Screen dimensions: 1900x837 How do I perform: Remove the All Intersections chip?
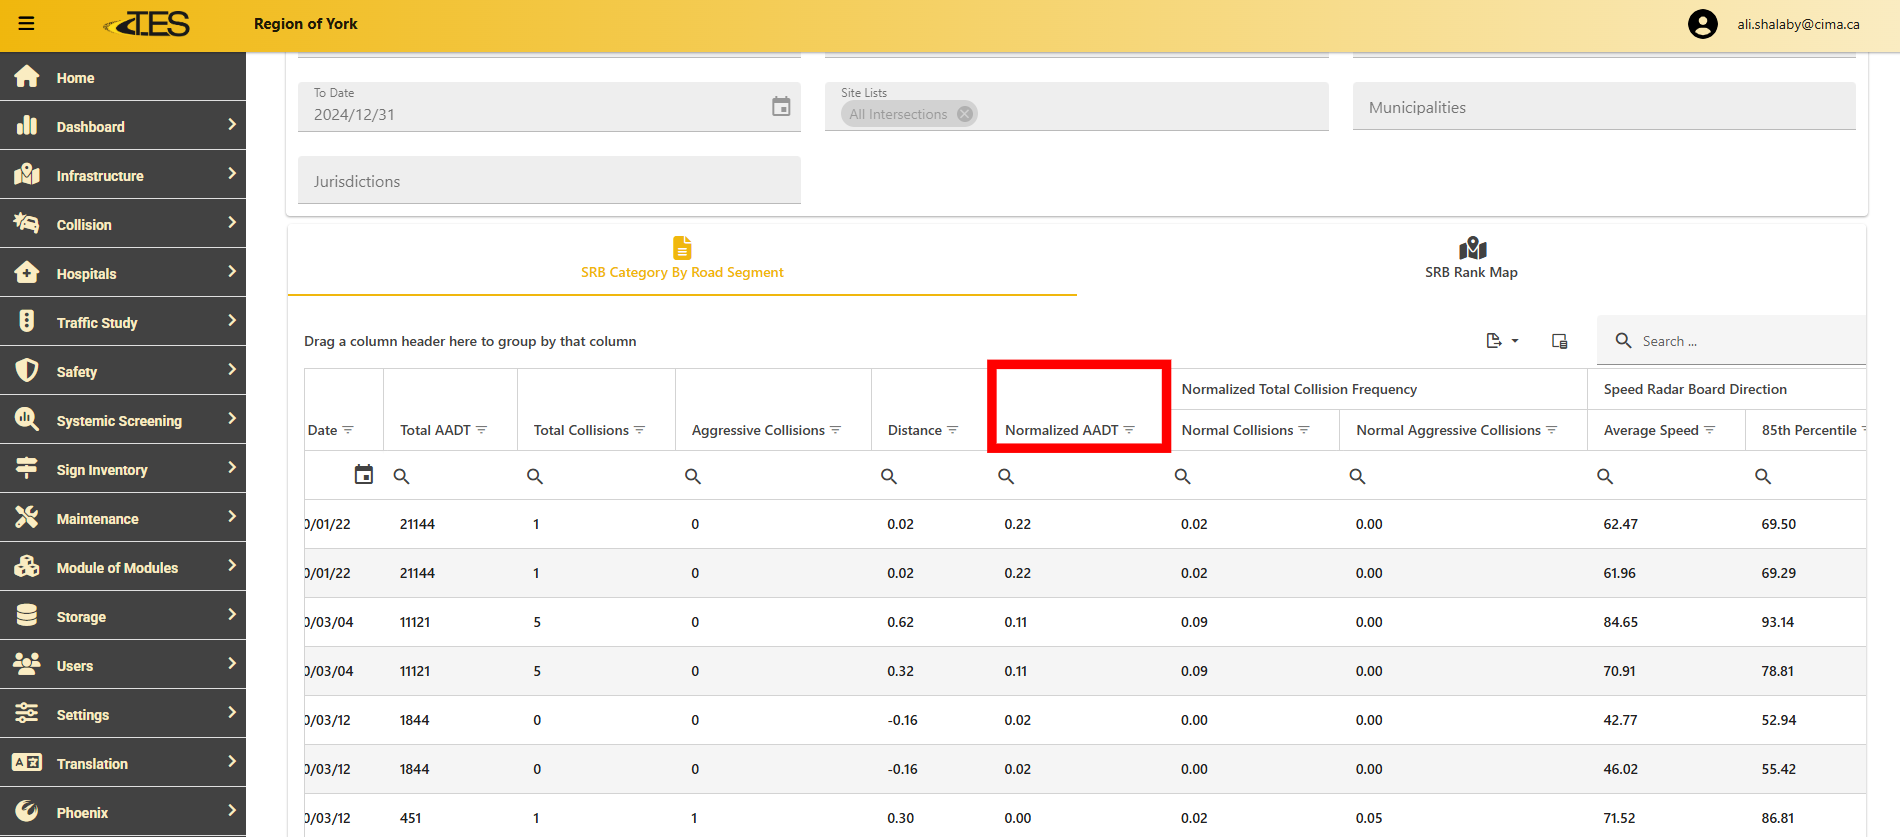(965, 114)
